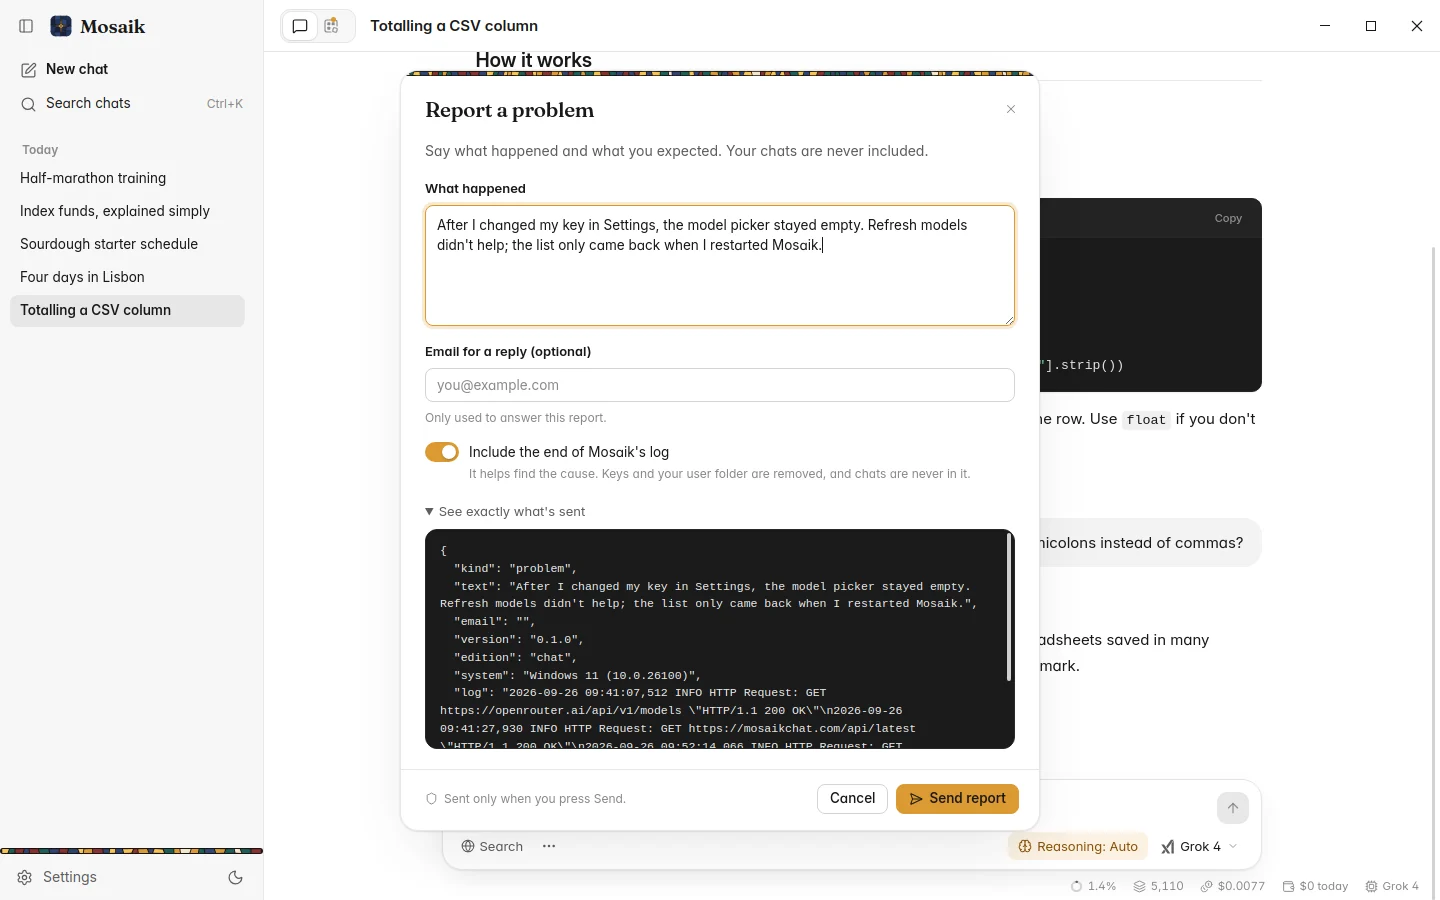Click the 5,110 tokens indicator

click(1158, 886)
